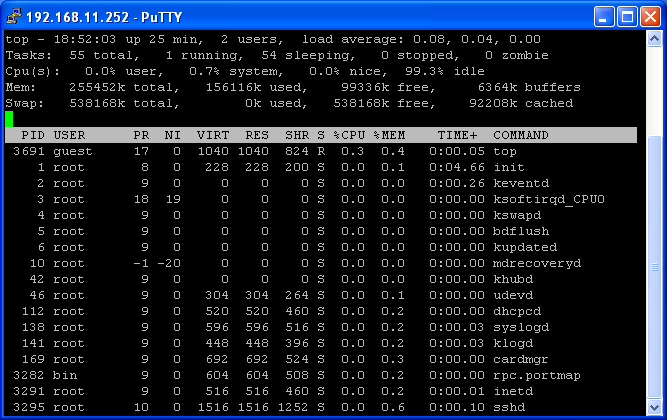Image resolution: width=667 pixels, height=420 pixels.
Task: Click the scrollbar up arrow
Action: tap(655, 38)
